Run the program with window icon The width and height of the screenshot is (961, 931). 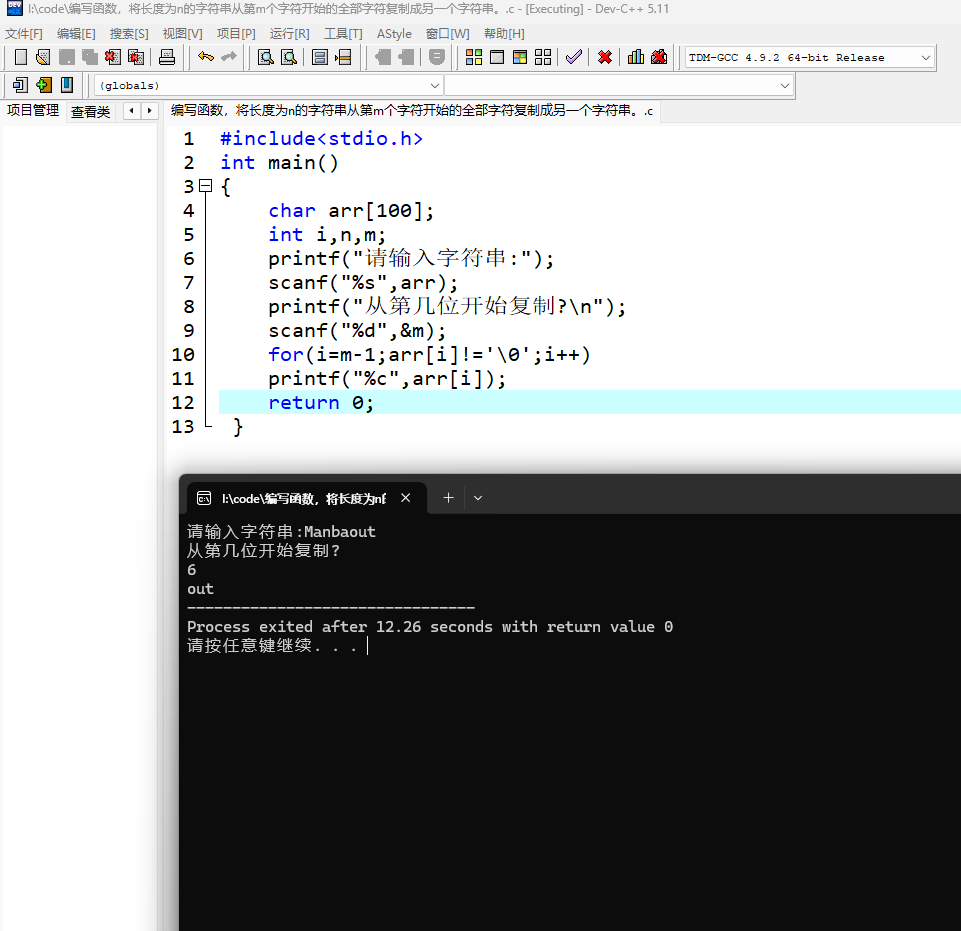click(x=497, y=57)
